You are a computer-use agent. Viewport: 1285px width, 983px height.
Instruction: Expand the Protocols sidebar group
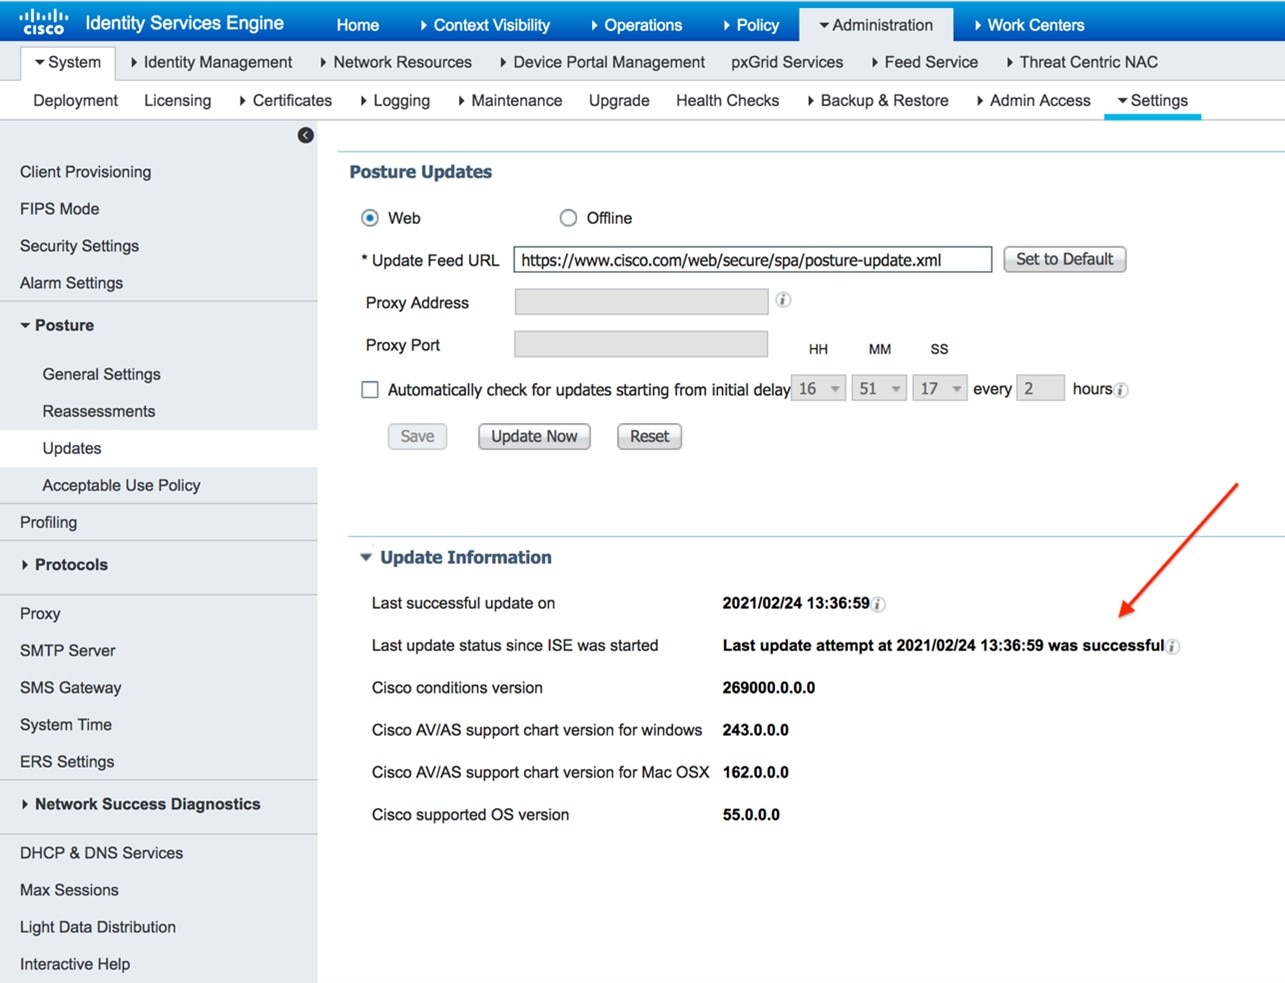tap(25, 565)
